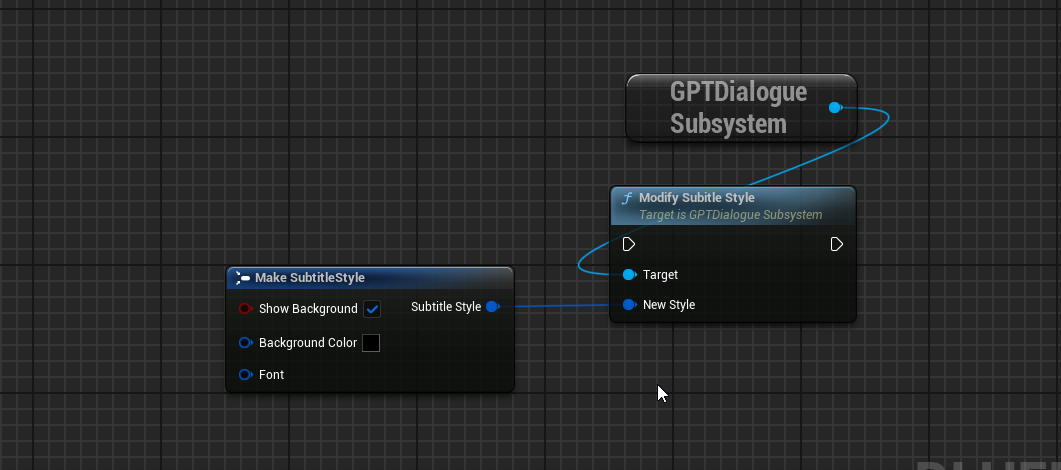Select the Modify Subitle Style node header

pyautogui.click(x=733, y=206)
